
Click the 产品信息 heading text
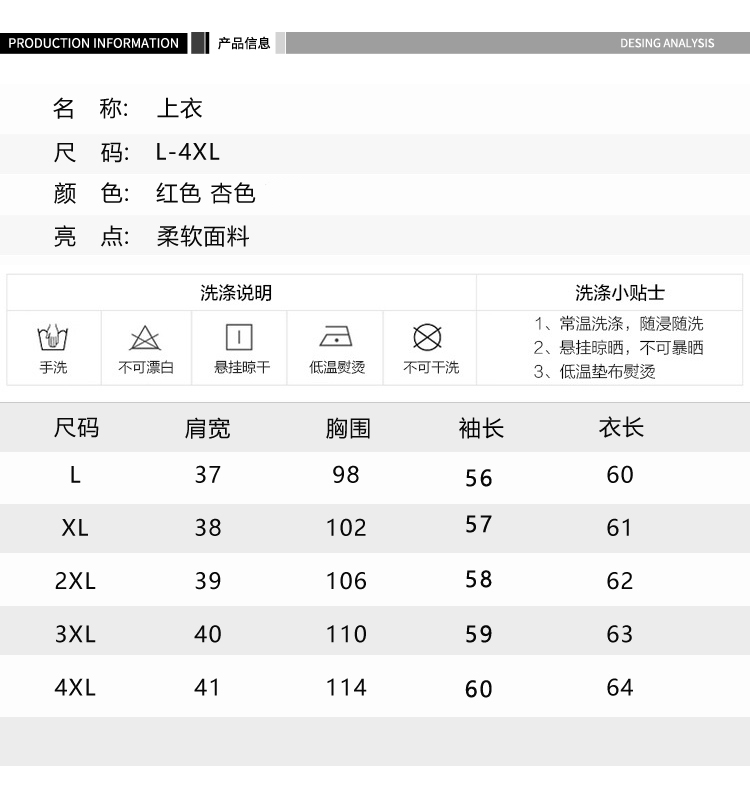(243, 43)
